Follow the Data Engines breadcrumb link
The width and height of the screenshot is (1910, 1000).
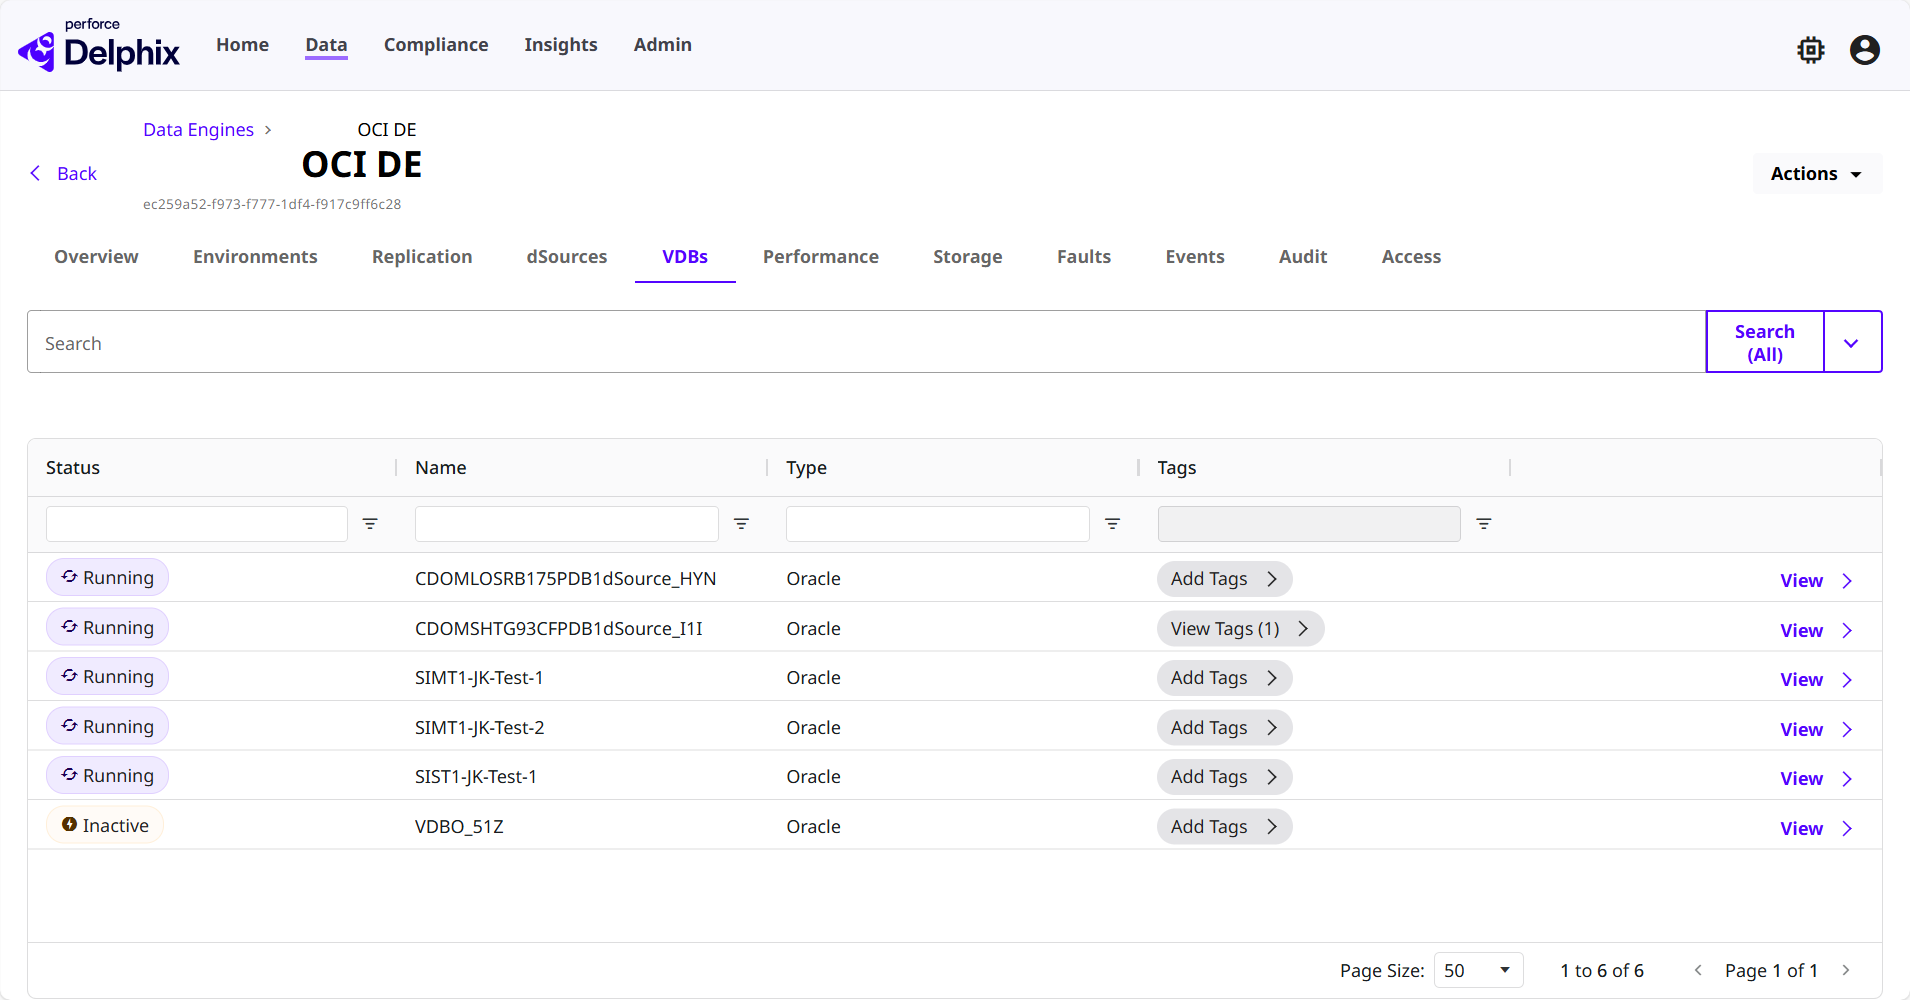point(198,130)
